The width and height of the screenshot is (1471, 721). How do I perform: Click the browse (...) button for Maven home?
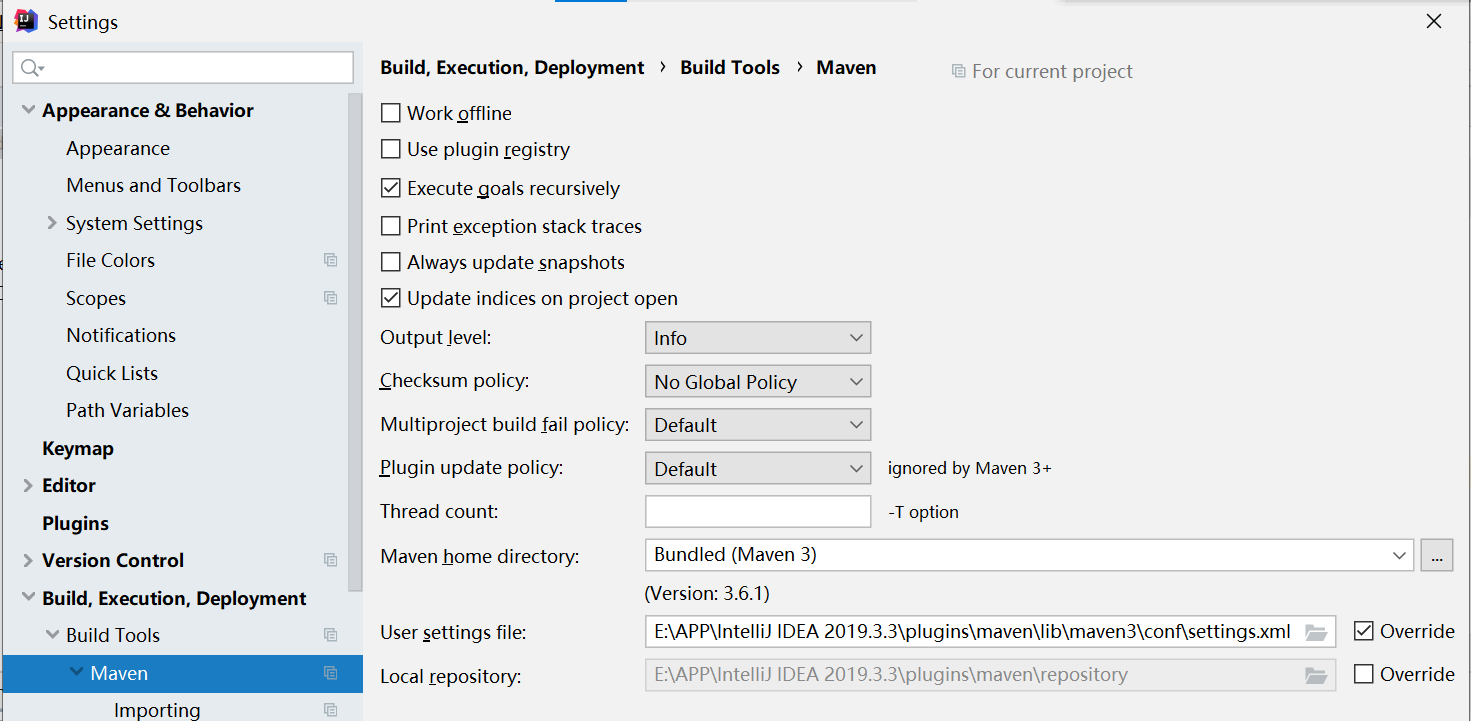tap(1436, 555)
